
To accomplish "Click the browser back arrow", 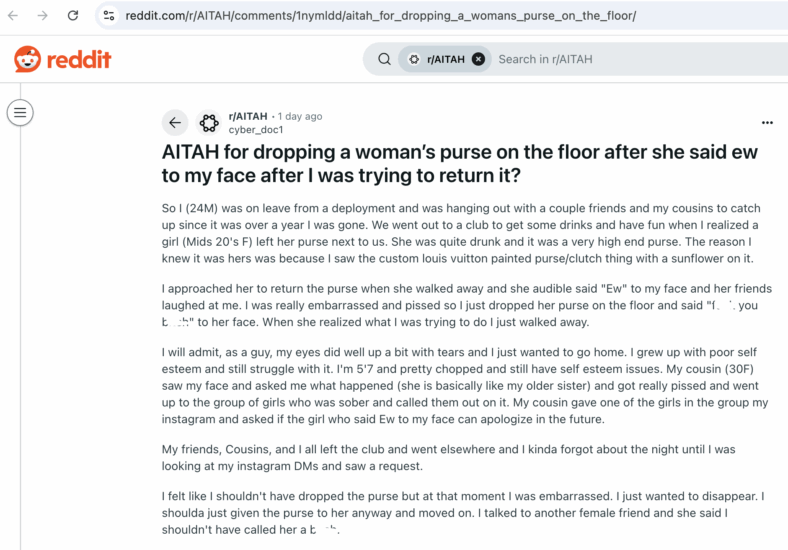I will coord(13,16).
